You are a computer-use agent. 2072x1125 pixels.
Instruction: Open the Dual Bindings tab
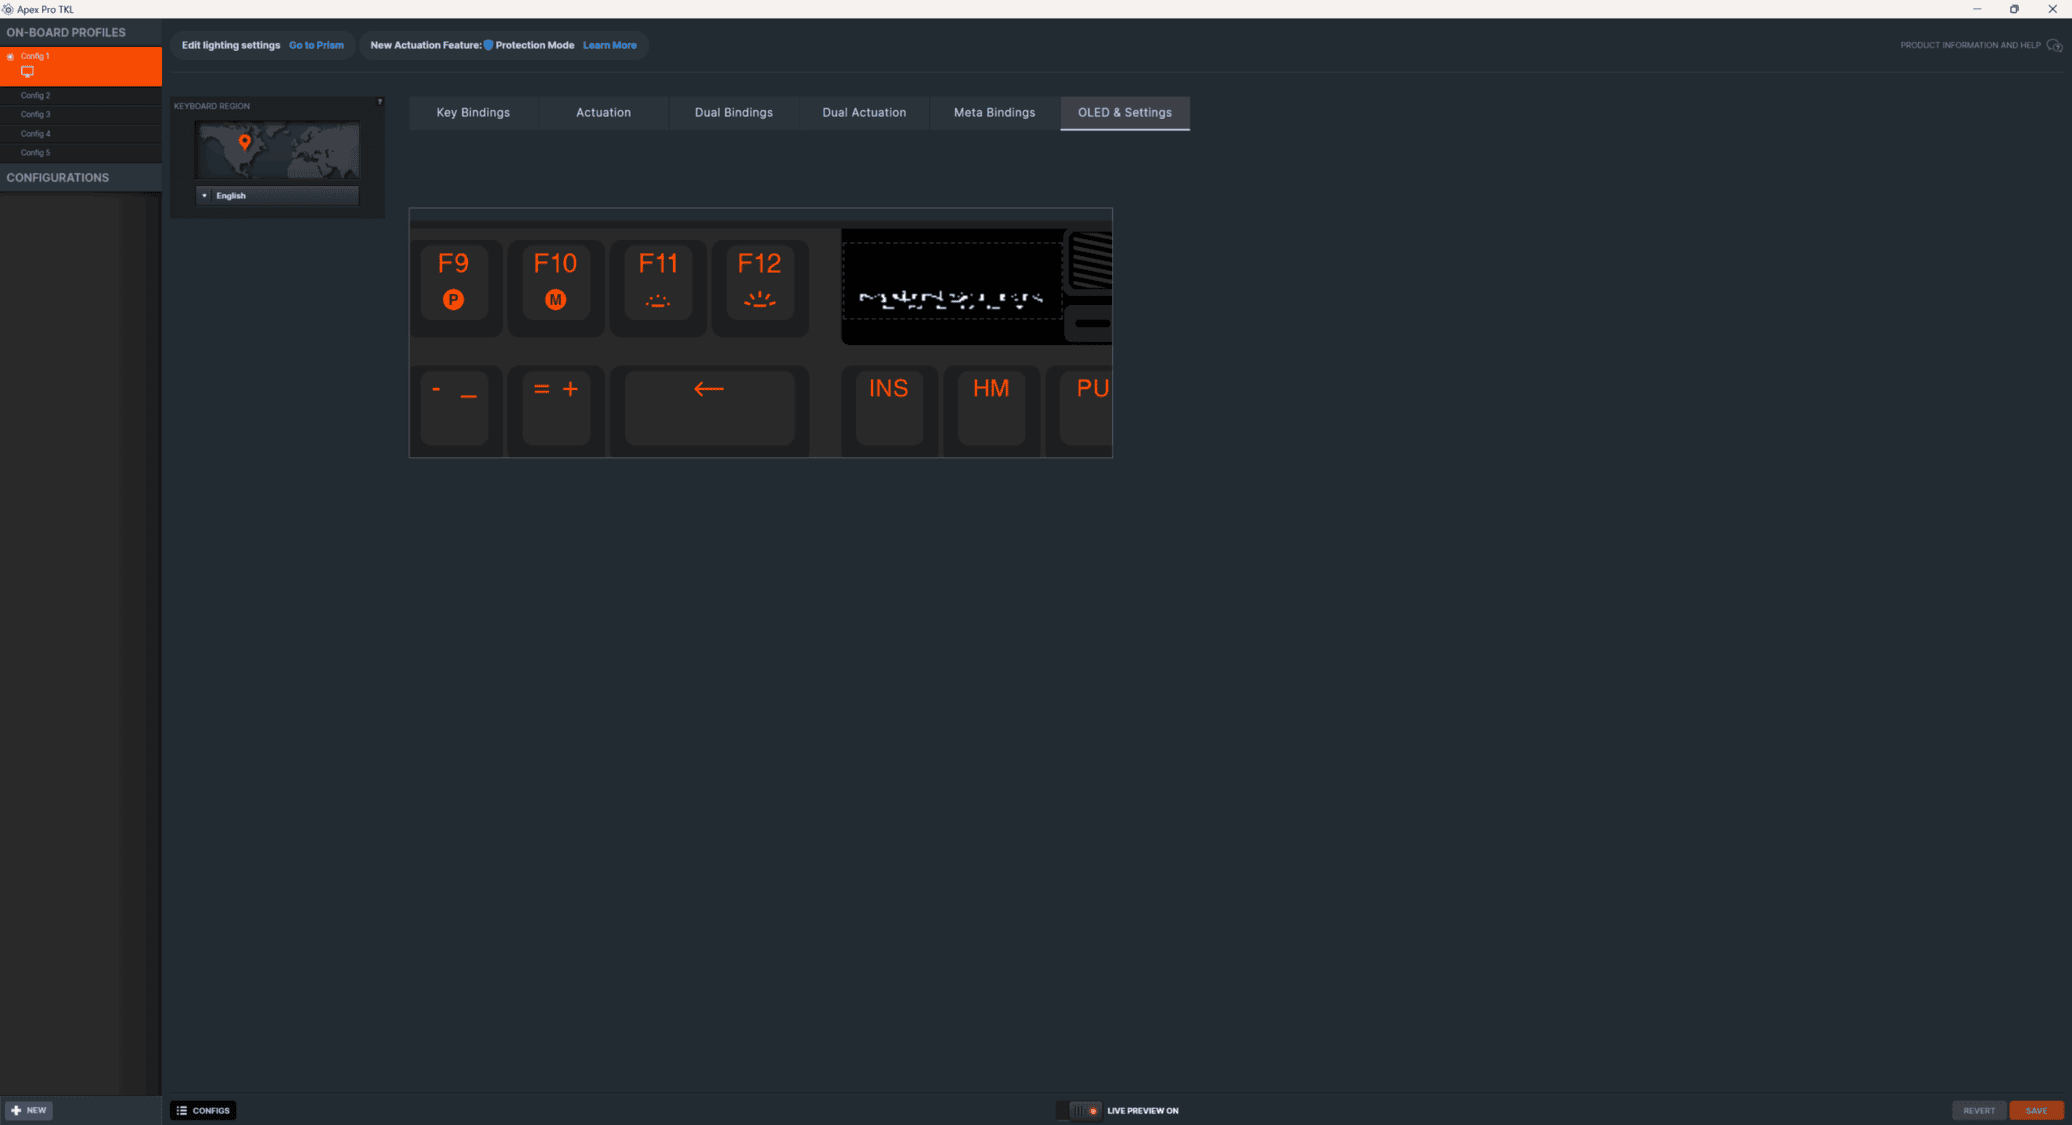click(734, 113)
